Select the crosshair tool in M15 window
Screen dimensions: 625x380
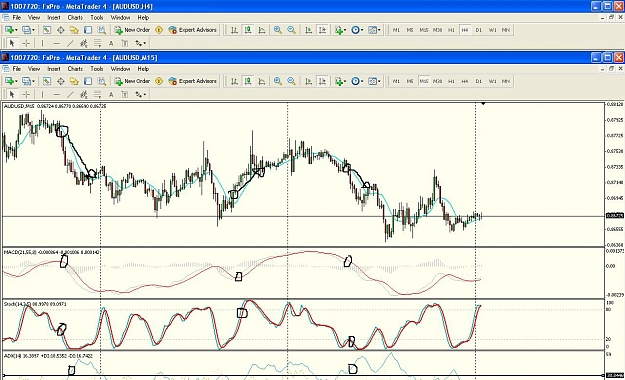click(x=26, y=95)
